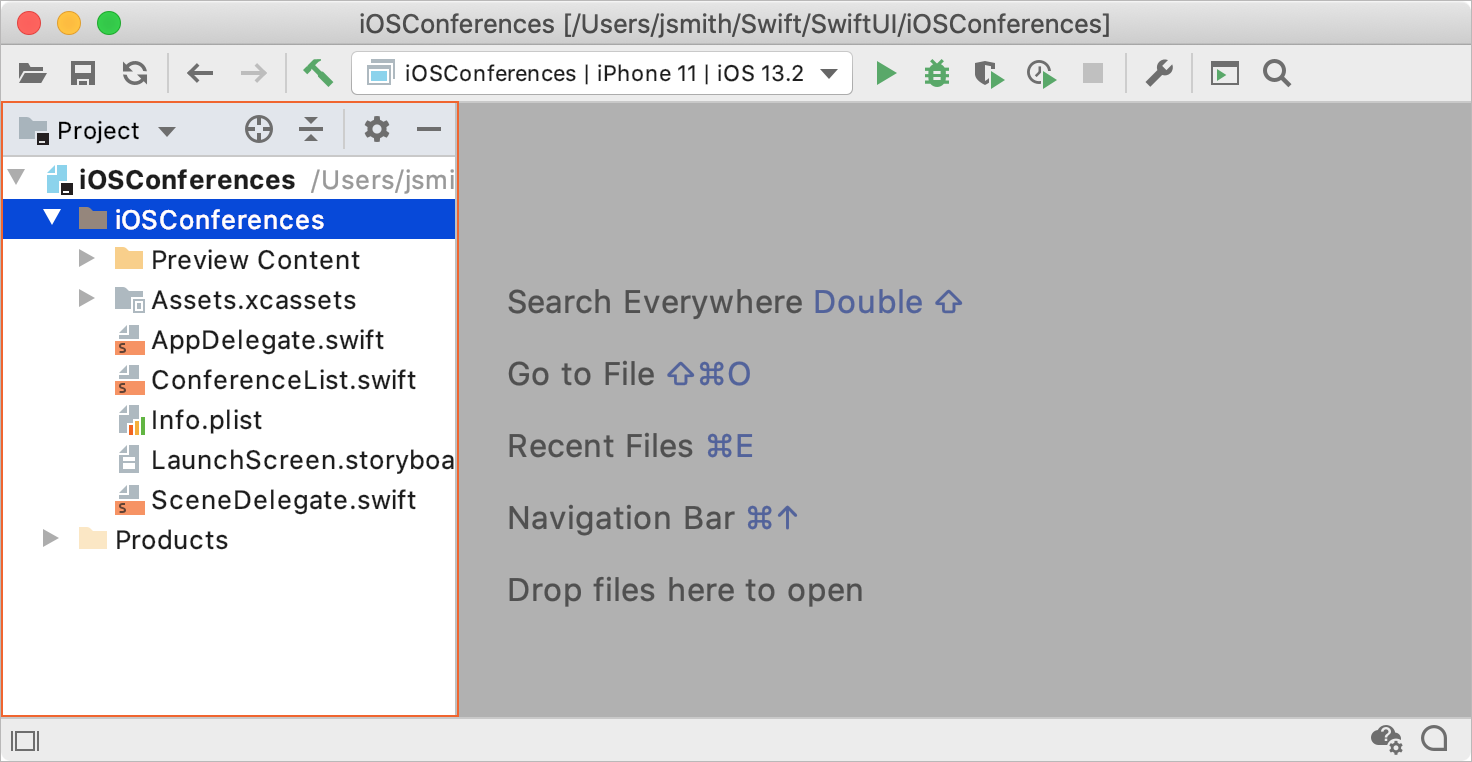Collapse all with the Project panel arrows icon
The height and width of the screenshot is (762, 1472).
click(x=312, y=129)
